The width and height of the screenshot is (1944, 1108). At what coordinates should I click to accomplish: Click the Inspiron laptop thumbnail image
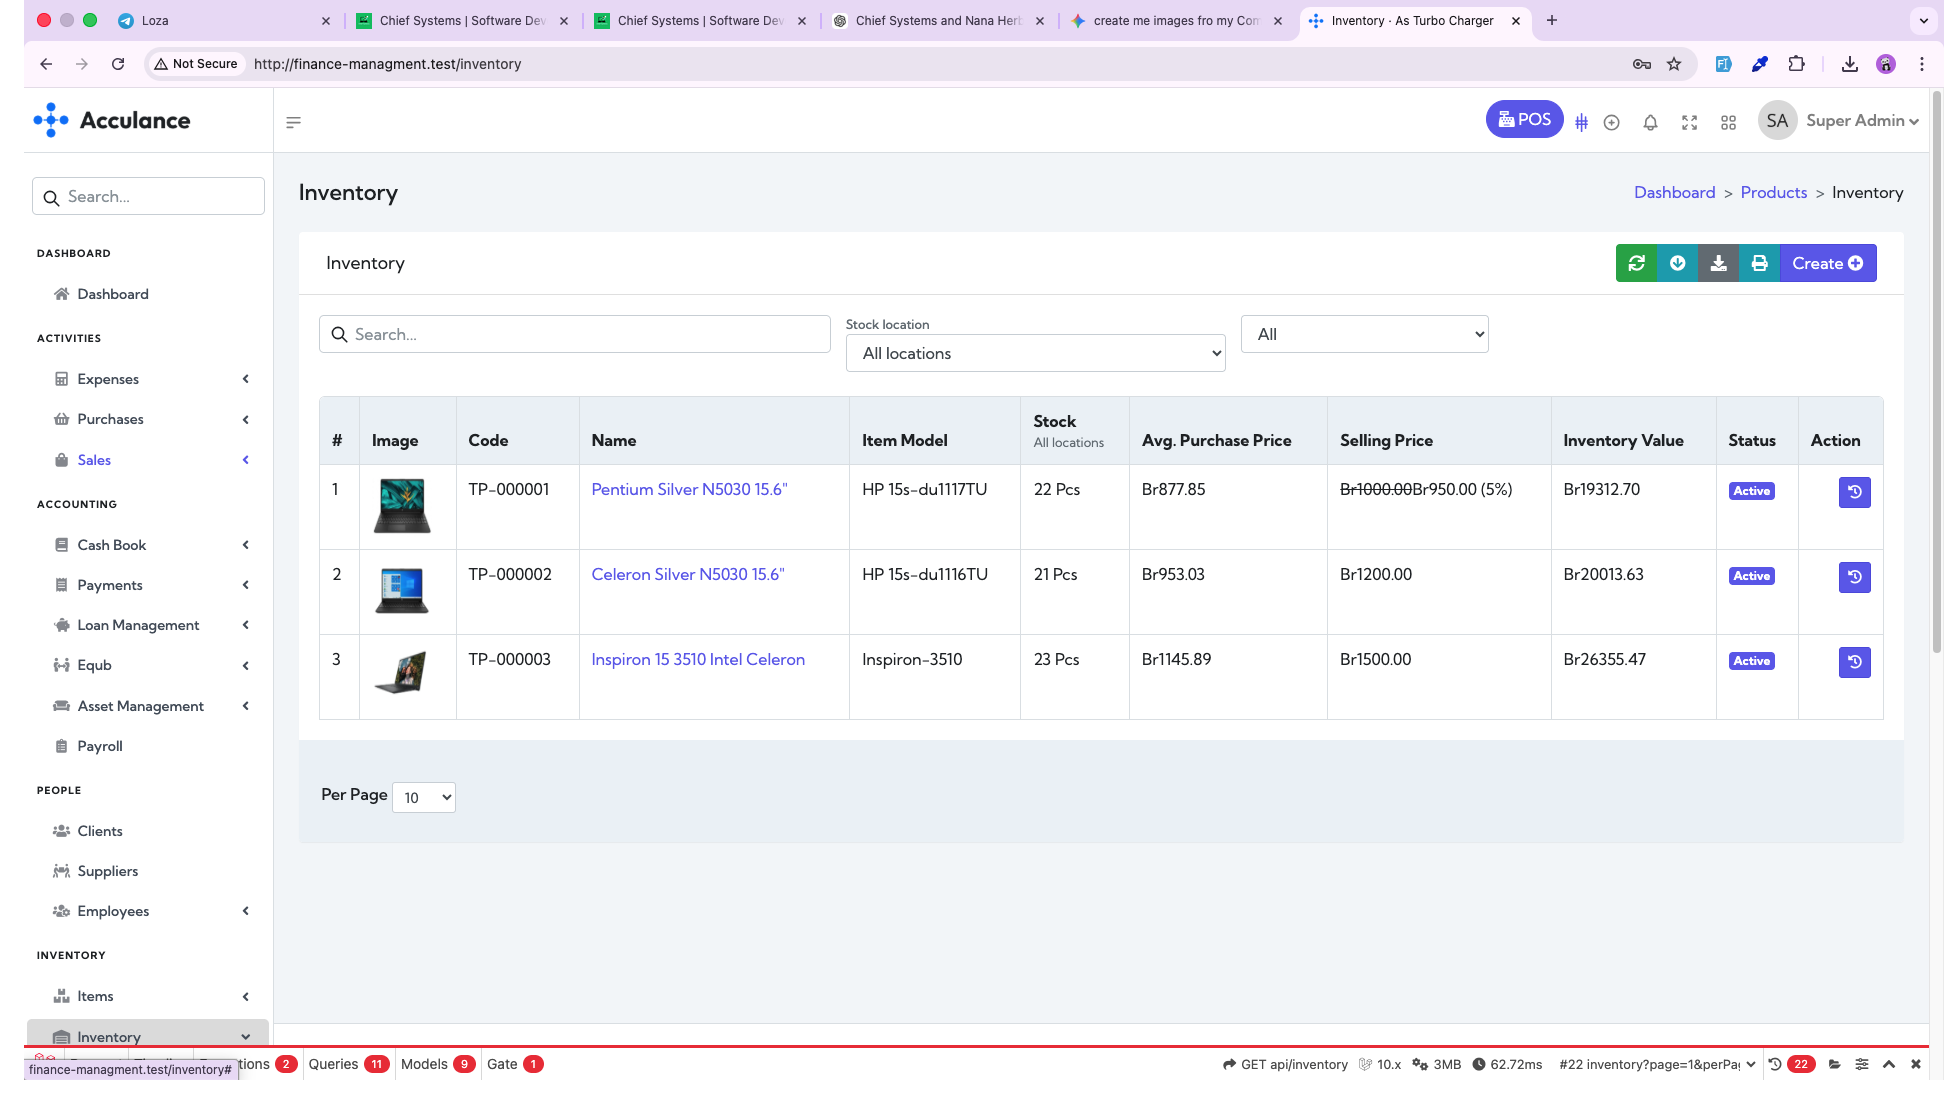click(x=402, y=673)
